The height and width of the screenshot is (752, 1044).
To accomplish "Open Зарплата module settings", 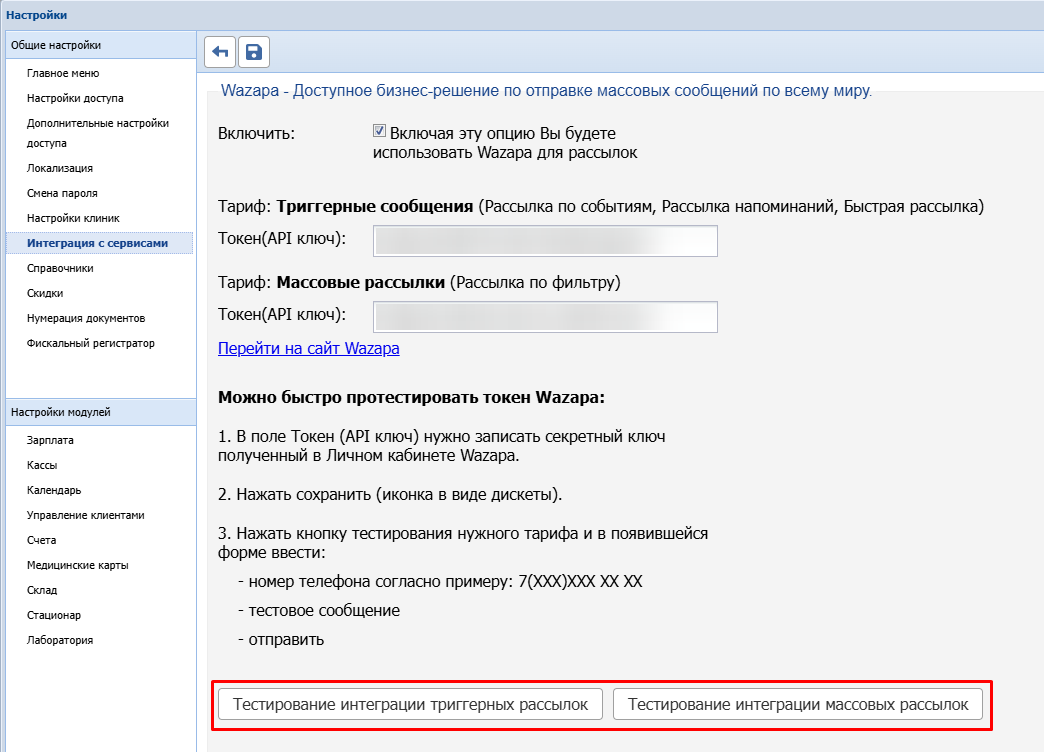I will pos(50,440).
